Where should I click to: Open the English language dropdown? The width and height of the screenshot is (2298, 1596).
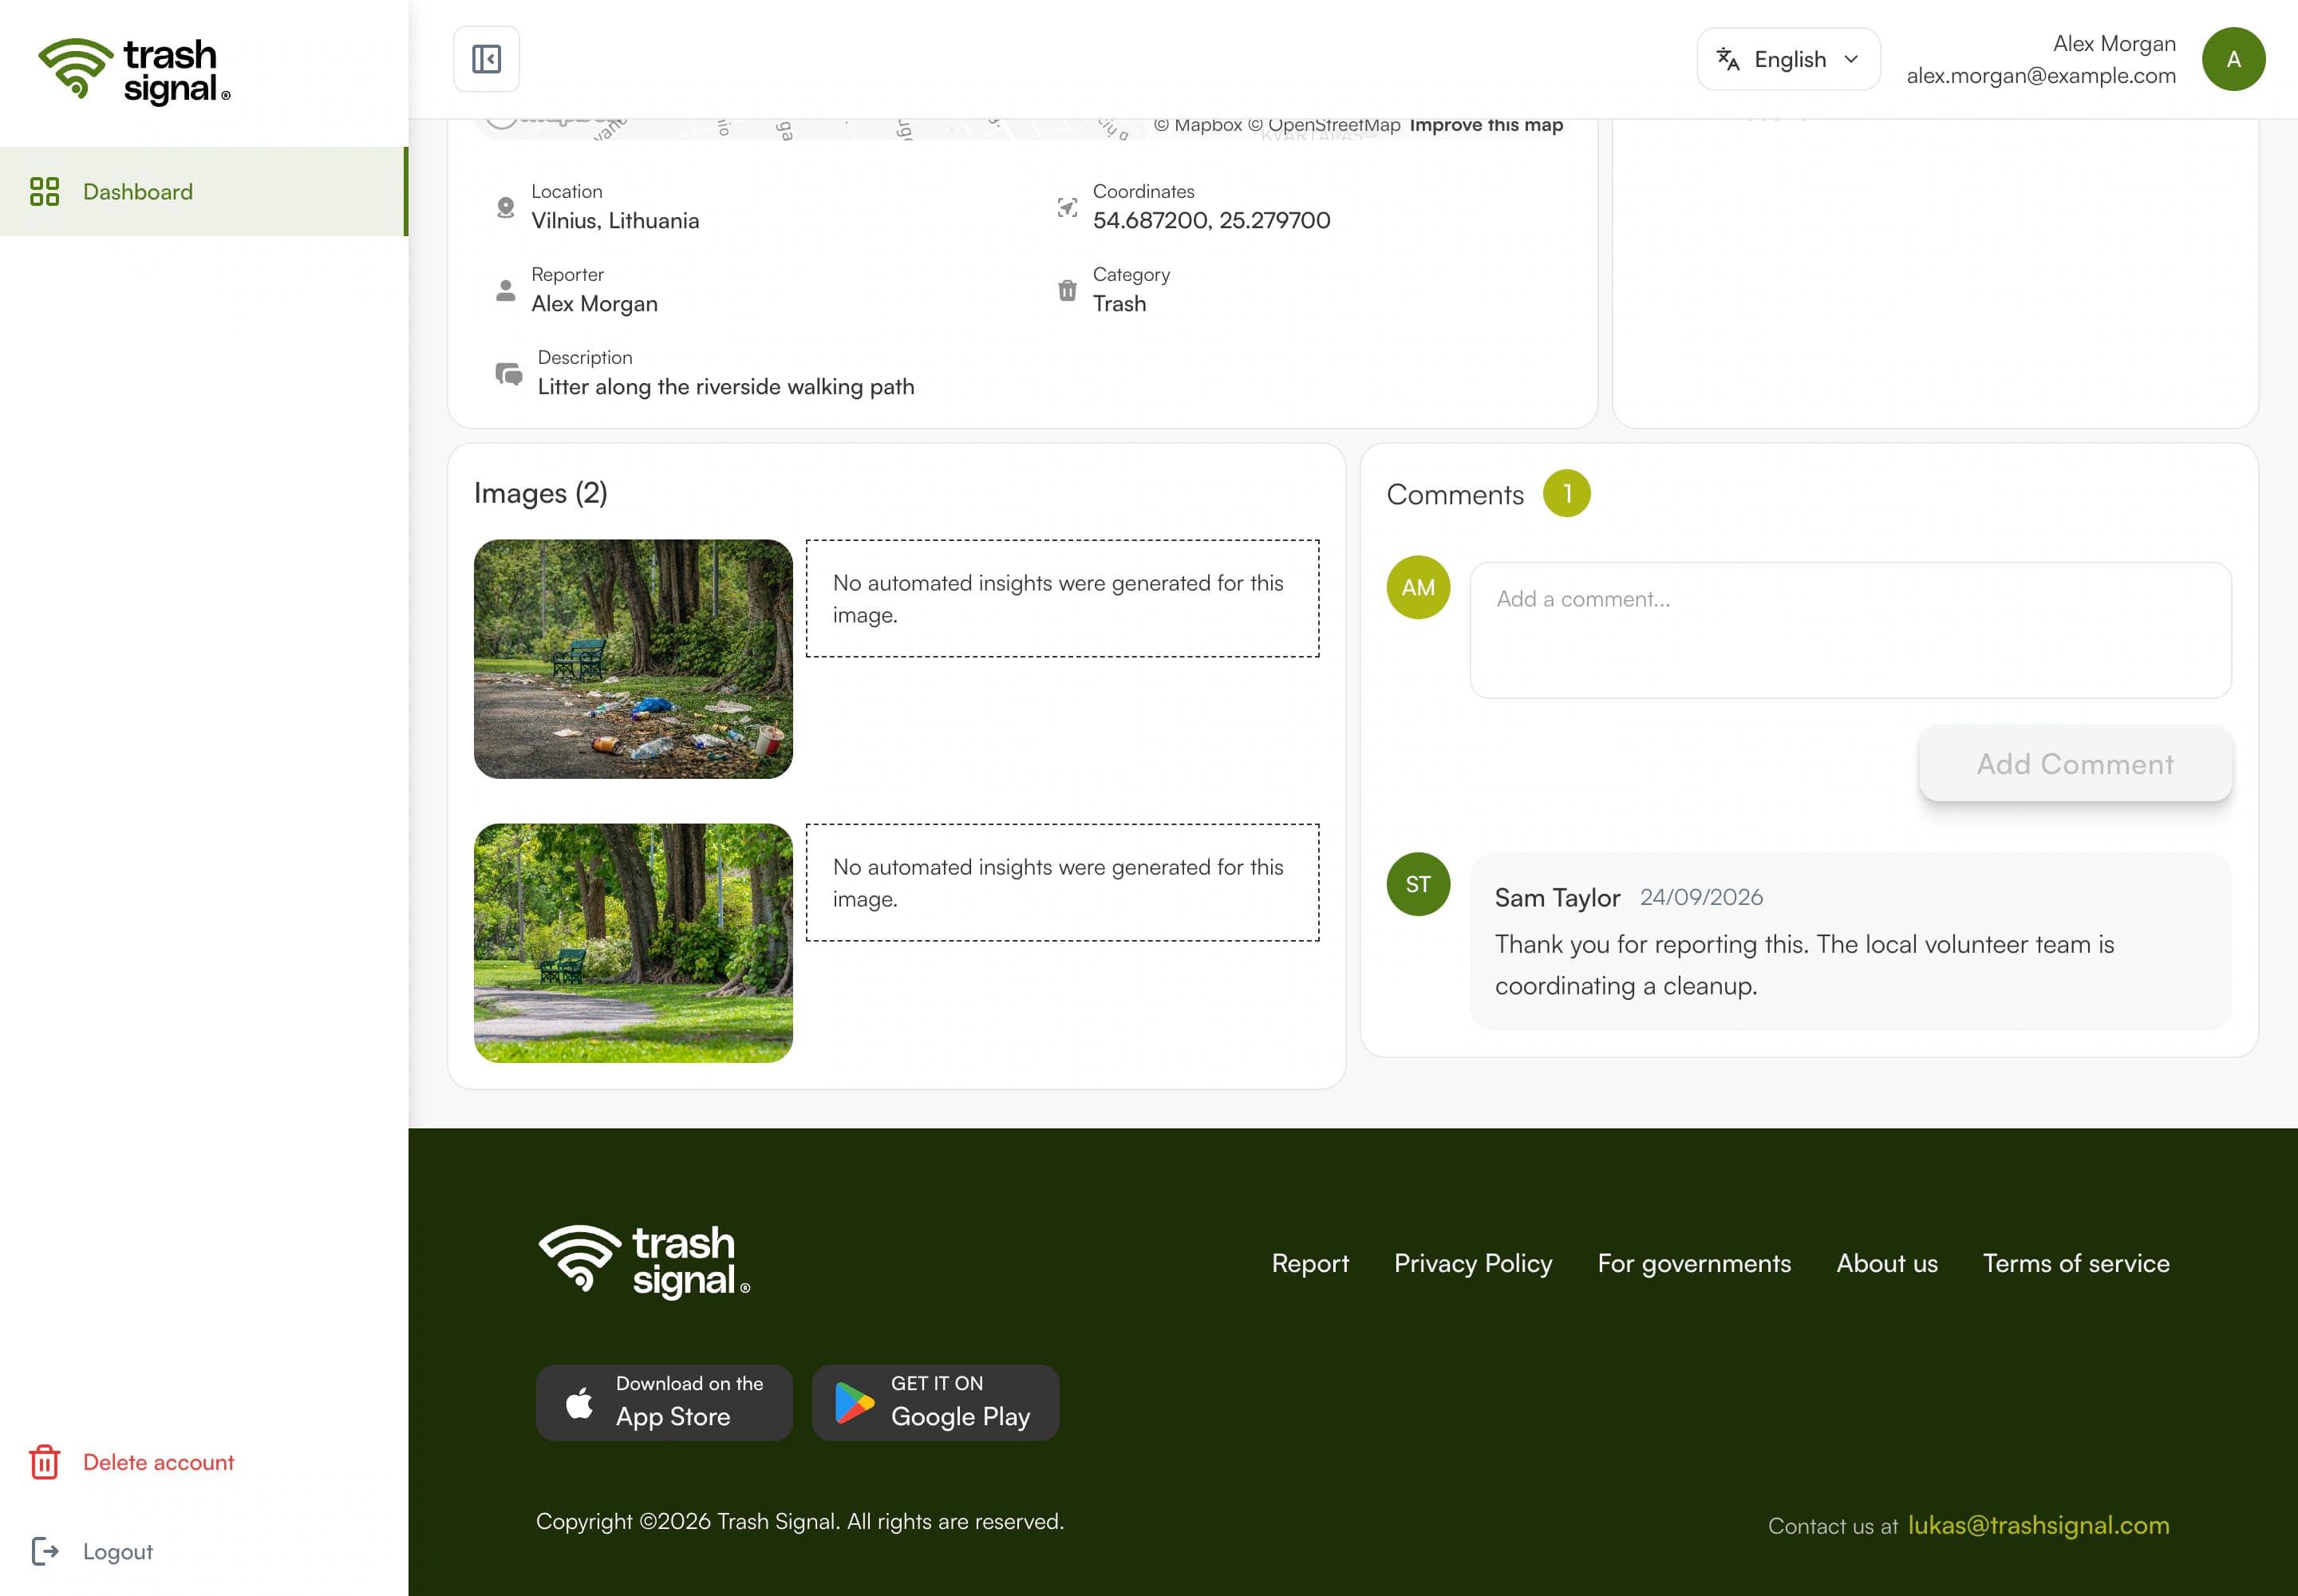coord(1788,59)
